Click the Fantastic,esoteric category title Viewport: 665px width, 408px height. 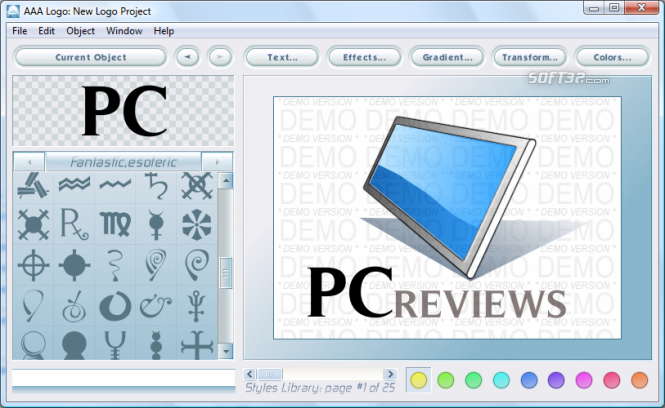123,162
